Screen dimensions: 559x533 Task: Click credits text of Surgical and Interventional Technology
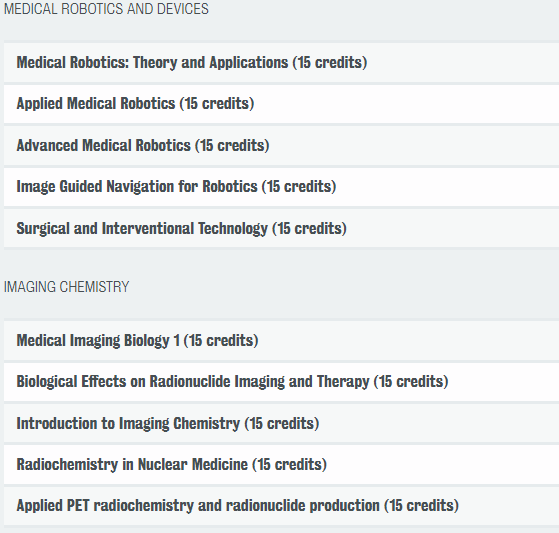coord(309,229)
